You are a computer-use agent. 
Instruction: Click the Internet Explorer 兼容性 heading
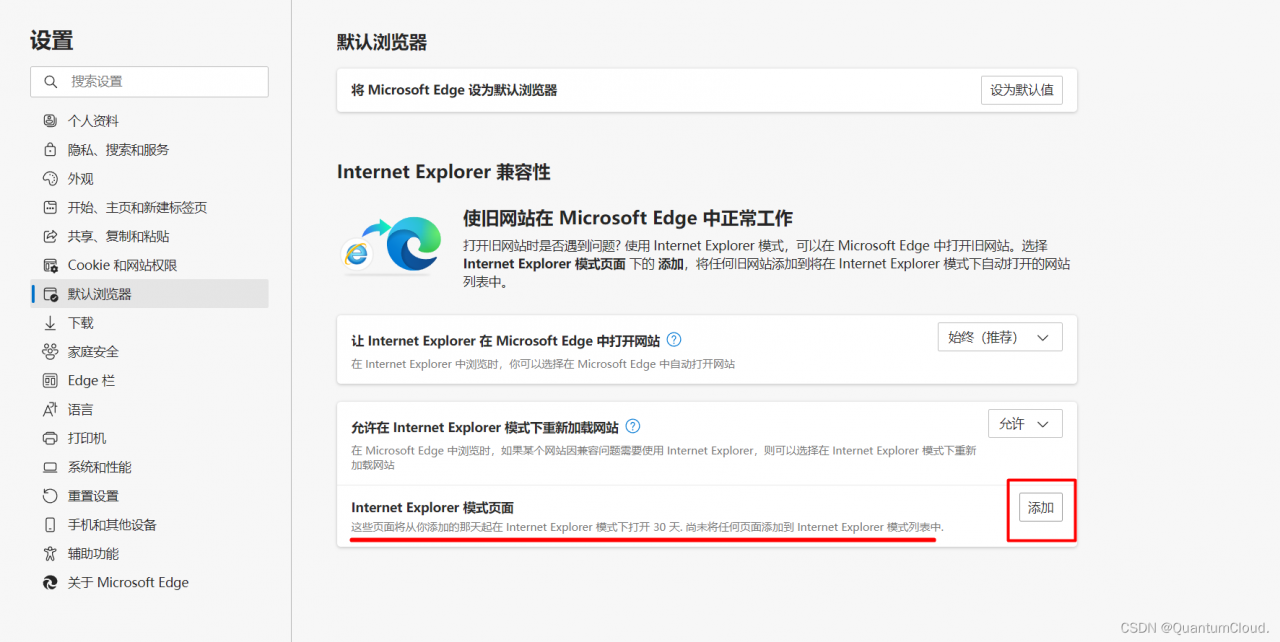coord(444,172)
